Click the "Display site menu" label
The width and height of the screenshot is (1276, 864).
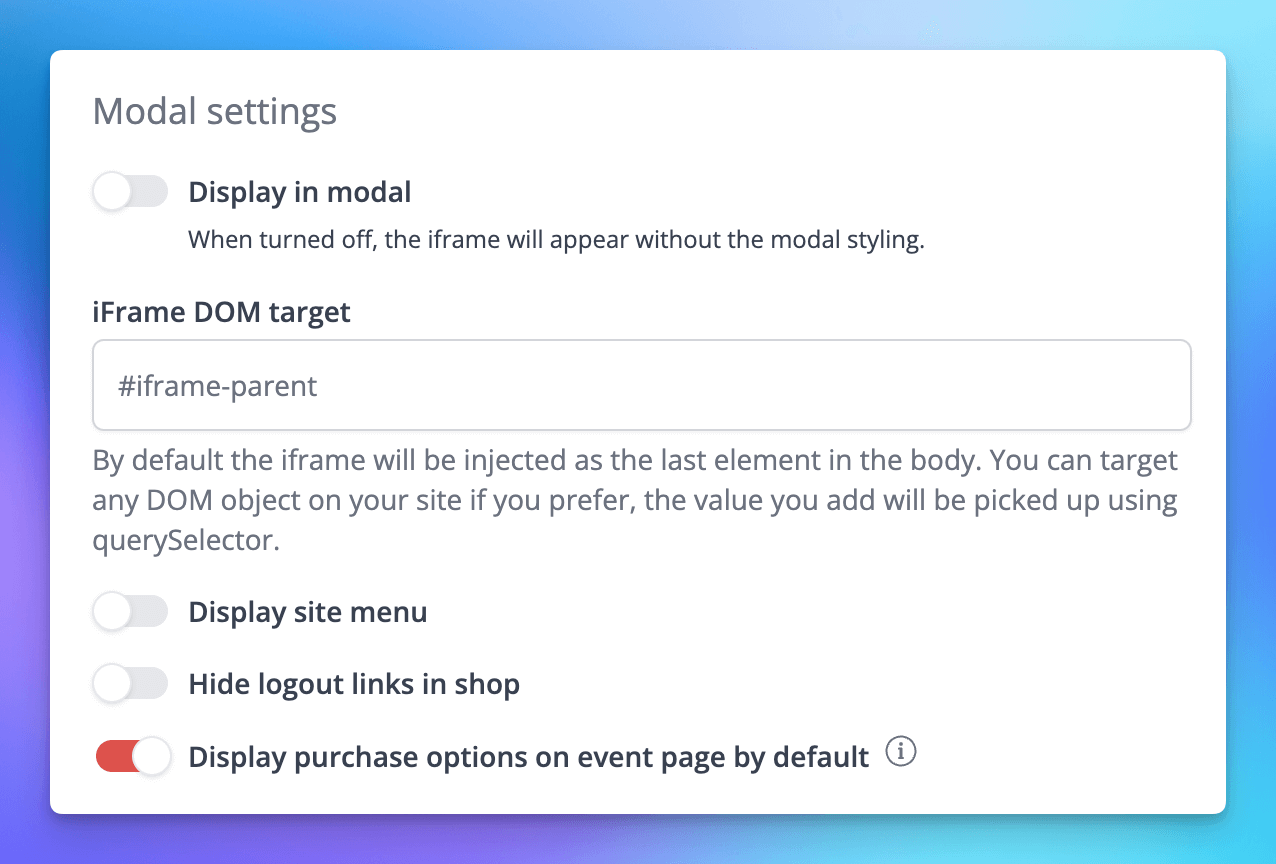(x=308, y=612)
